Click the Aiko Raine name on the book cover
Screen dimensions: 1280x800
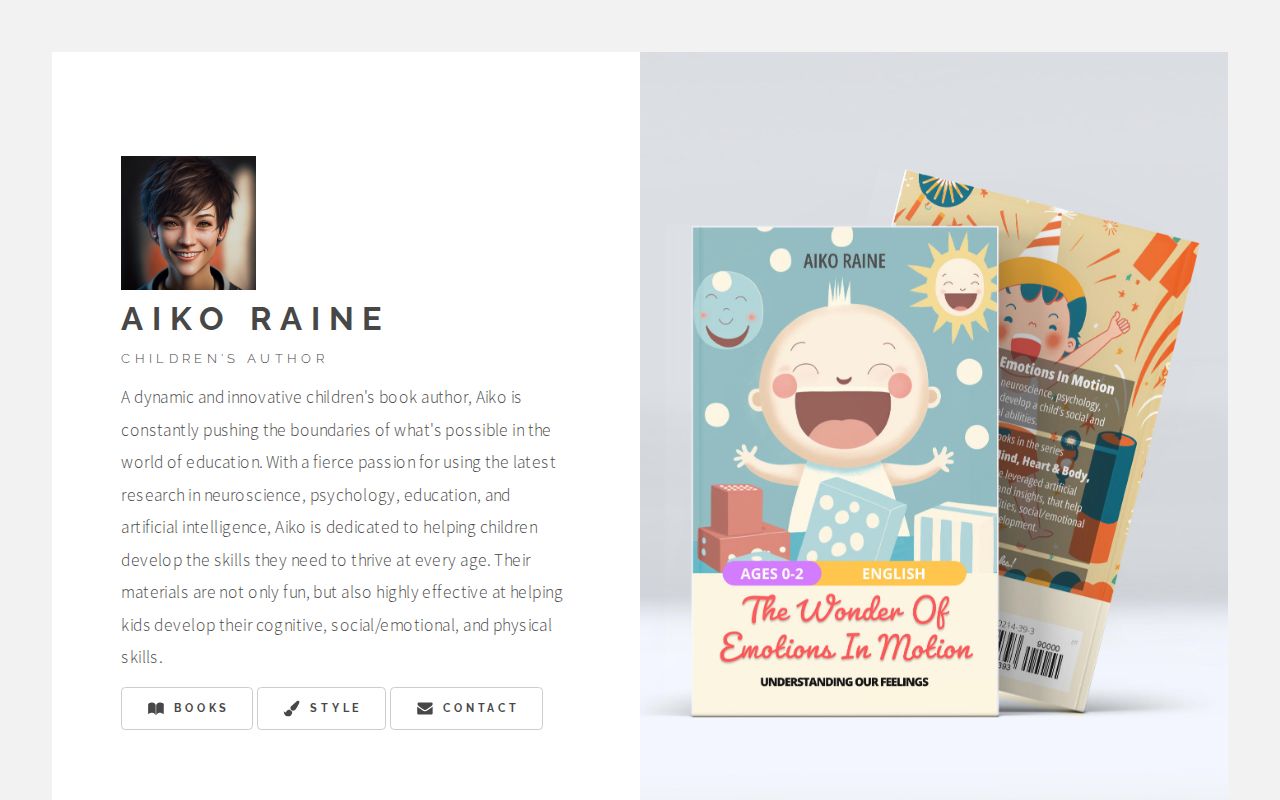click(844, 261)
